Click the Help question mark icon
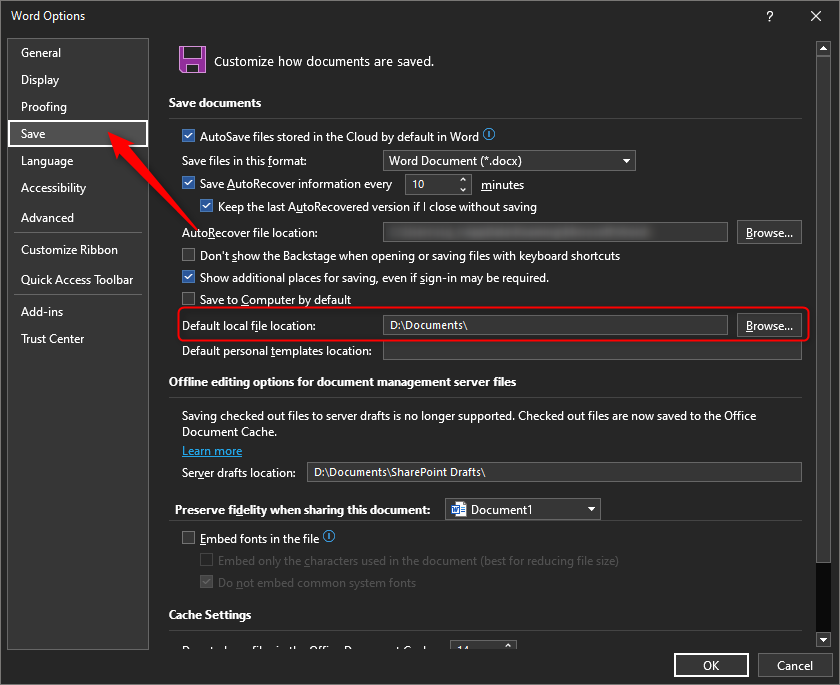 769,17
